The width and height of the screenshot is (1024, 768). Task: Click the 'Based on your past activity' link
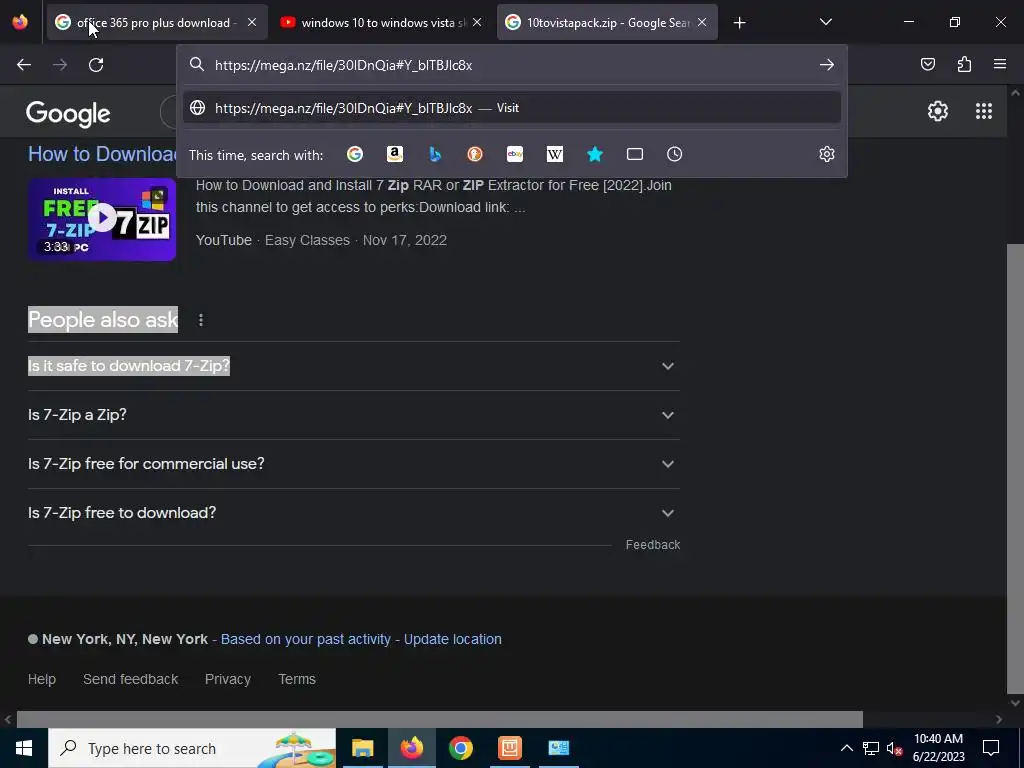point(306,639)
